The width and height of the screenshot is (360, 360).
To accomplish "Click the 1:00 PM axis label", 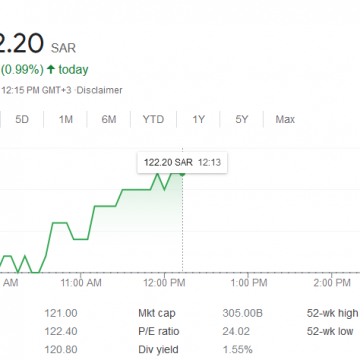I will pos(249,283).
